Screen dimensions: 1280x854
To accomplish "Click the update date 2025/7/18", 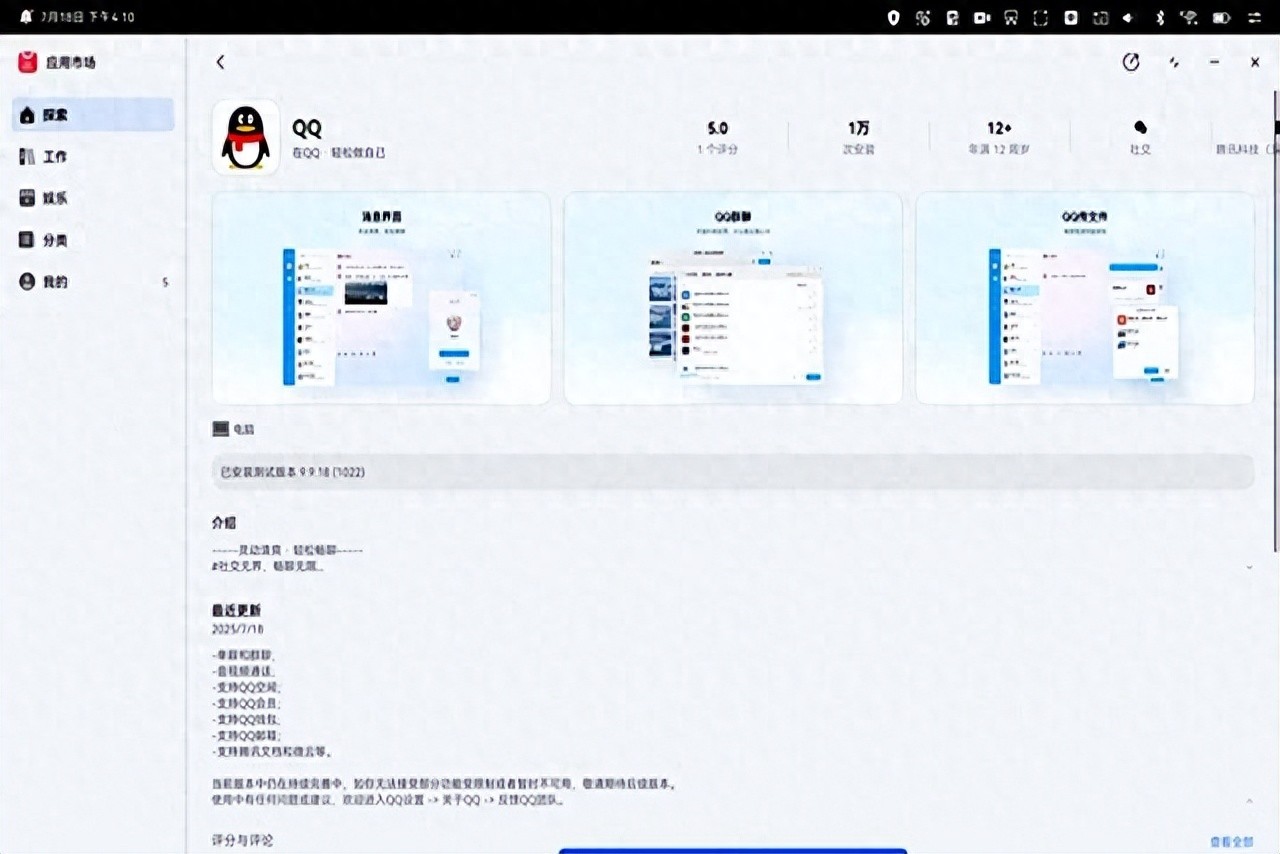I will 237,630.
